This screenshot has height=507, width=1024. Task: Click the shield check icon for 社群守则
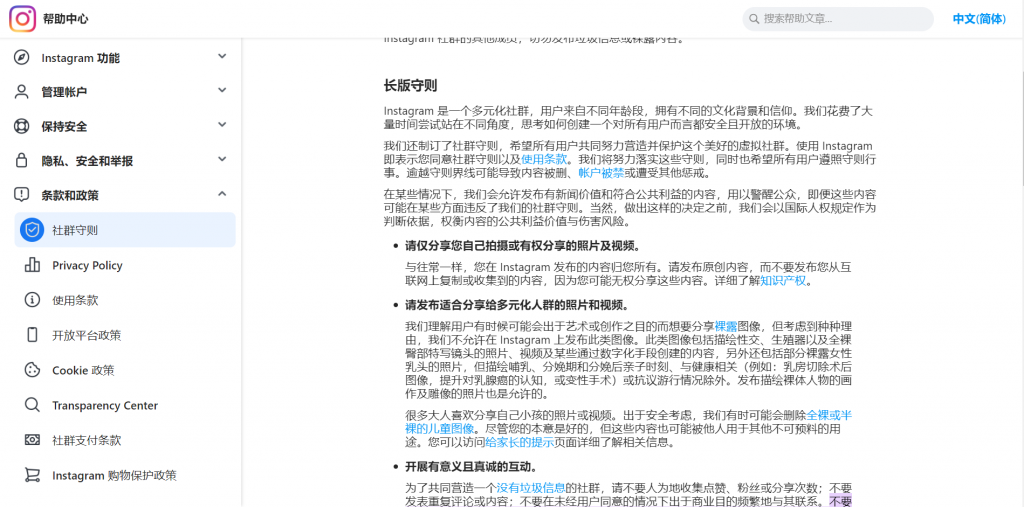[x=31, y=230]
